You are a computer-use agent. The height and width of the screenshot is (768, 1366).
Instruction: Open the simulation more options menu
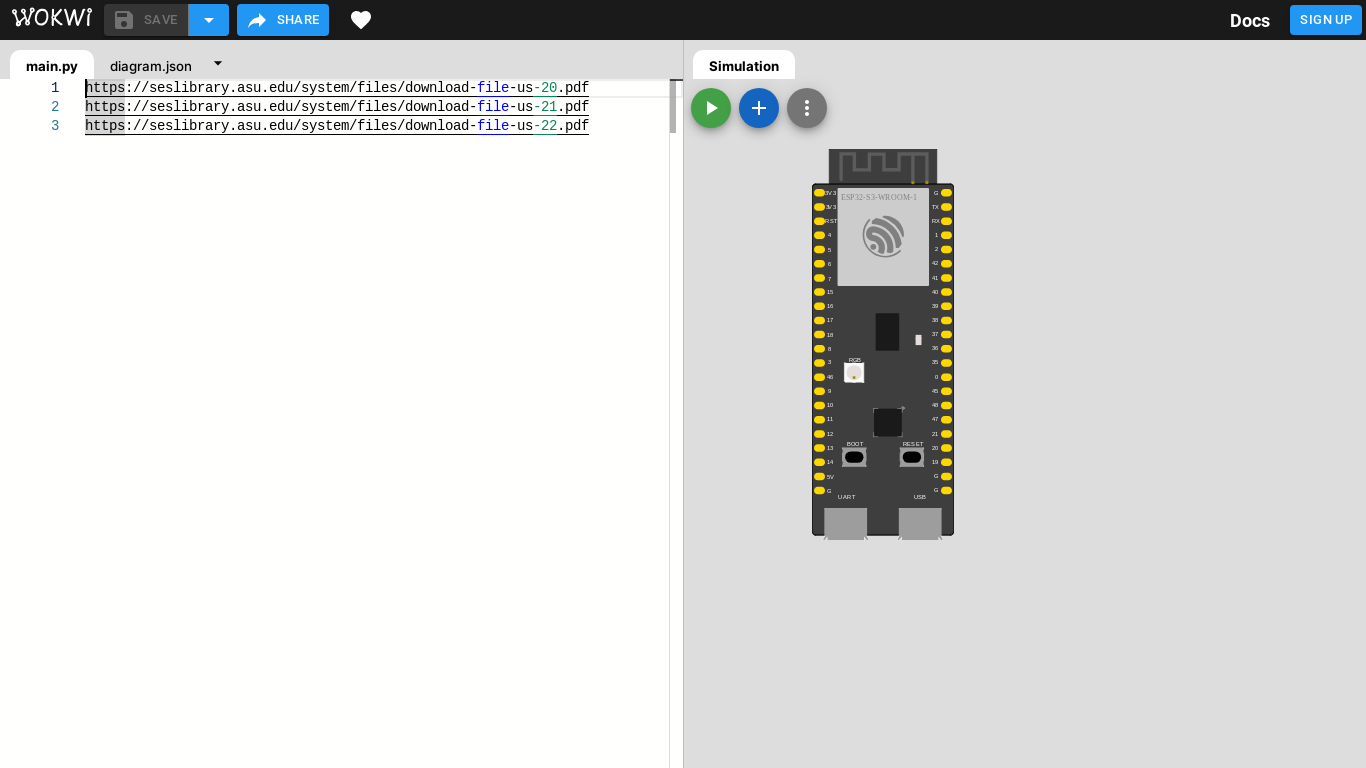click(807, 108)
